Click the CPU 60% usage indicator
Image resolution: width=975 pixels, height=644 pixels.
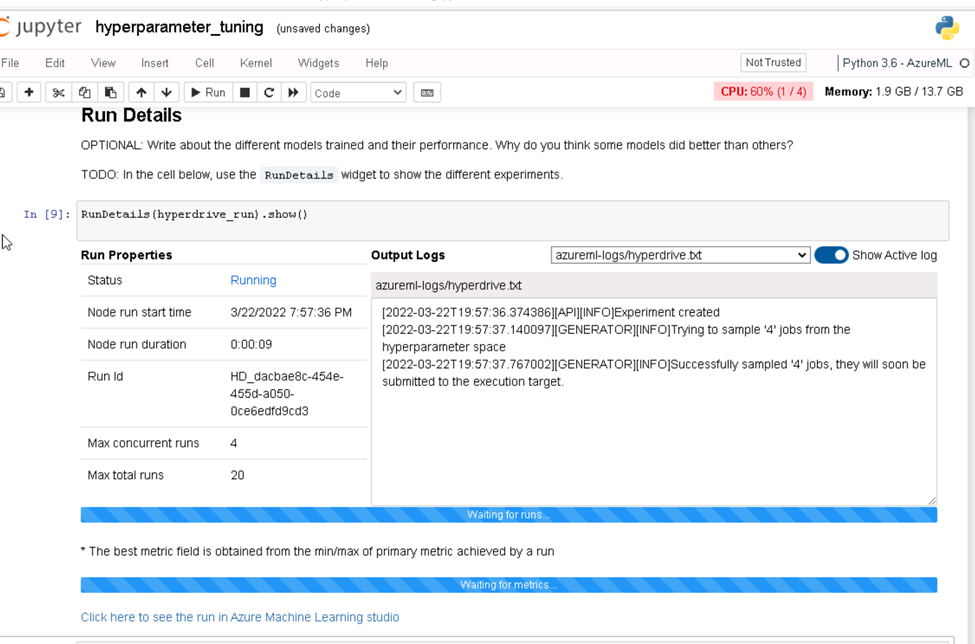coord(763,92)
